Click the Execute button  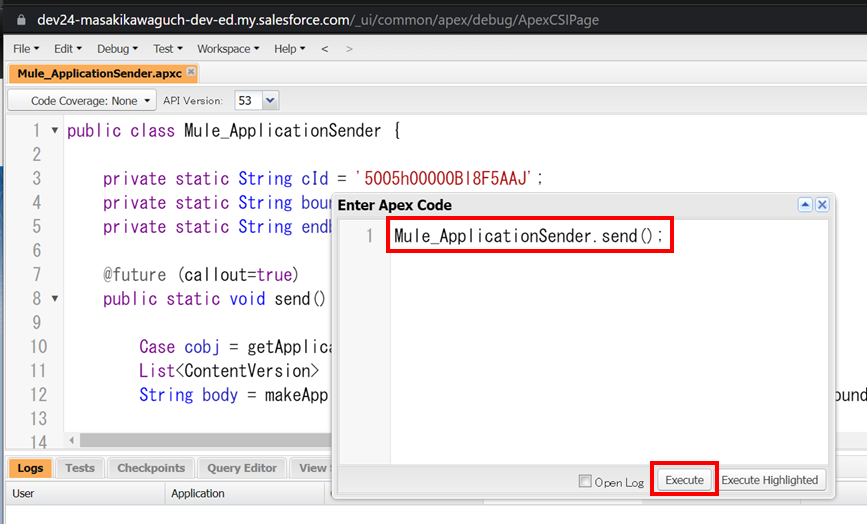coord(684,480)
